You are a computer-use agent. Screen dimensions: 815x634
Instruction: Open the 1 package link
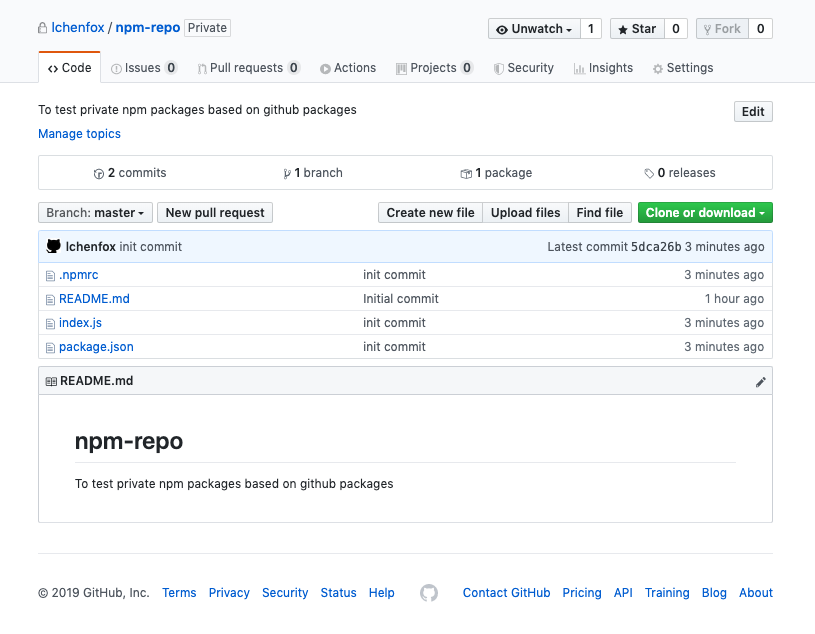496,173
